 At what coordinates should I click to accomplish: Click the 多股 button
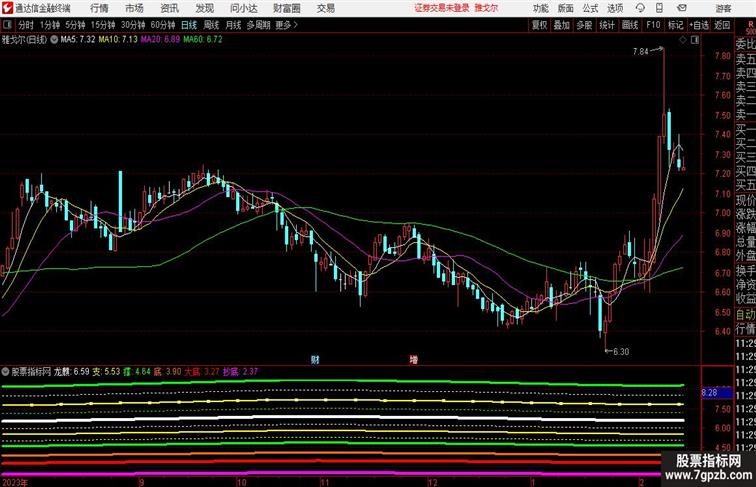[x=584, y=25]
